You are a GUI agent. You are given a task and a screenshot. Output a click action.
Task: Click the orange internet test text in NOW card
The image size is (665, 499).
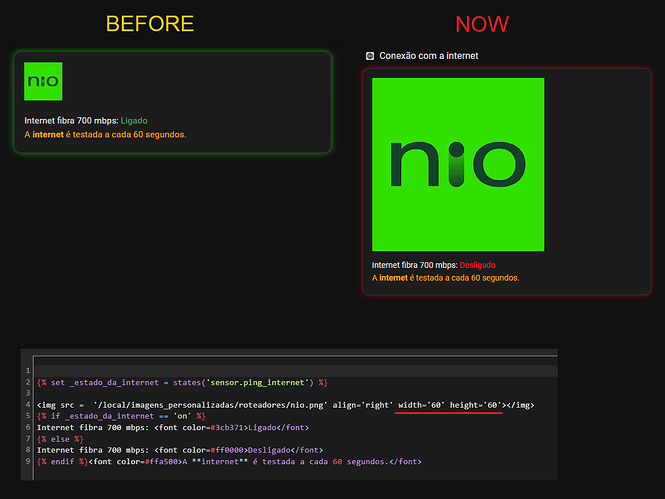(x=445, y=278)
